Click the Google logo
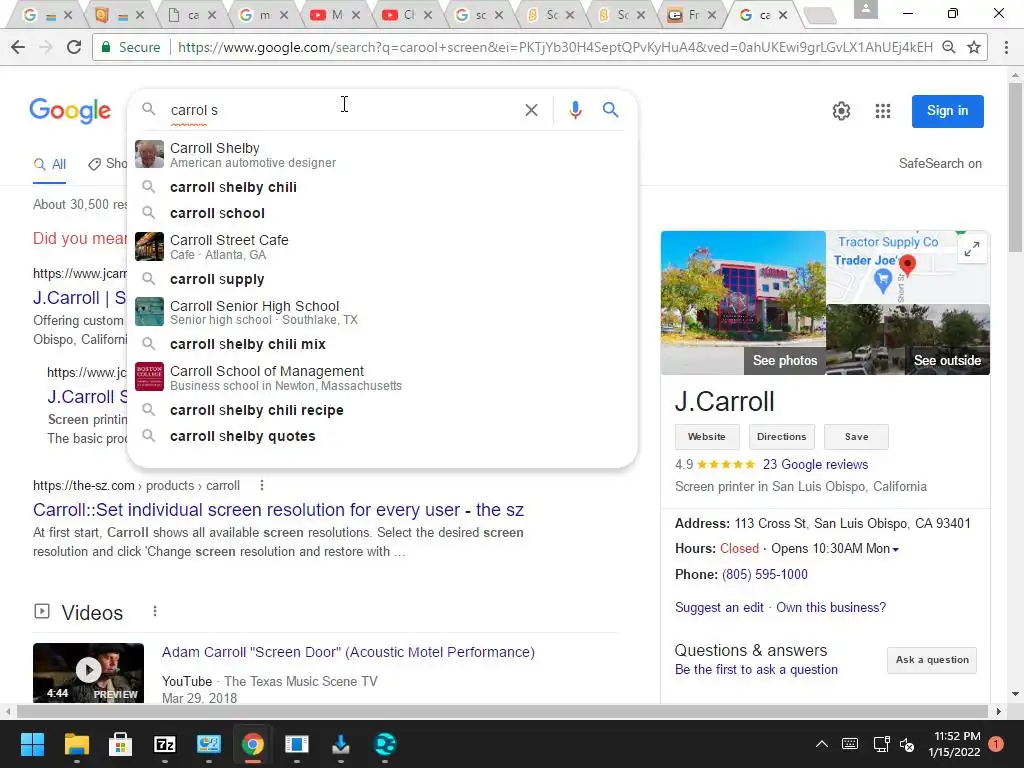The height and width of the screenshot is (768, 1024). (x=70, y=110)
